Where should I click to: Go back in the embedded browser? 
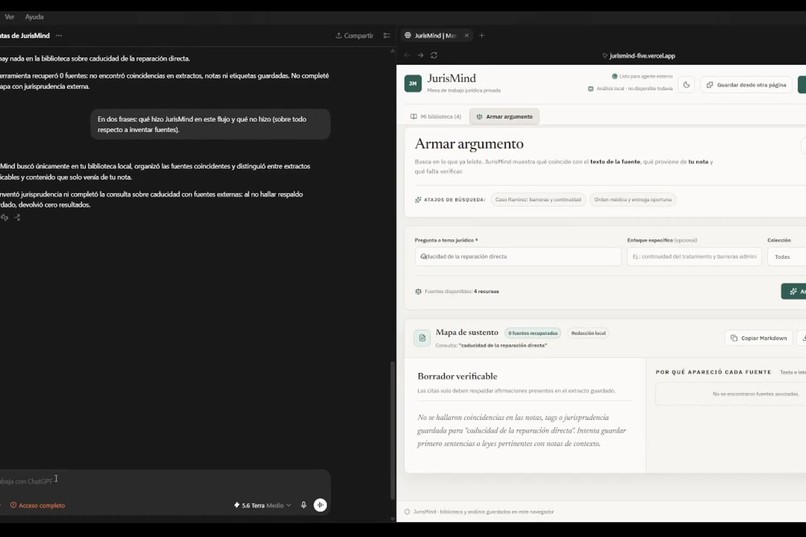(407, 55)
